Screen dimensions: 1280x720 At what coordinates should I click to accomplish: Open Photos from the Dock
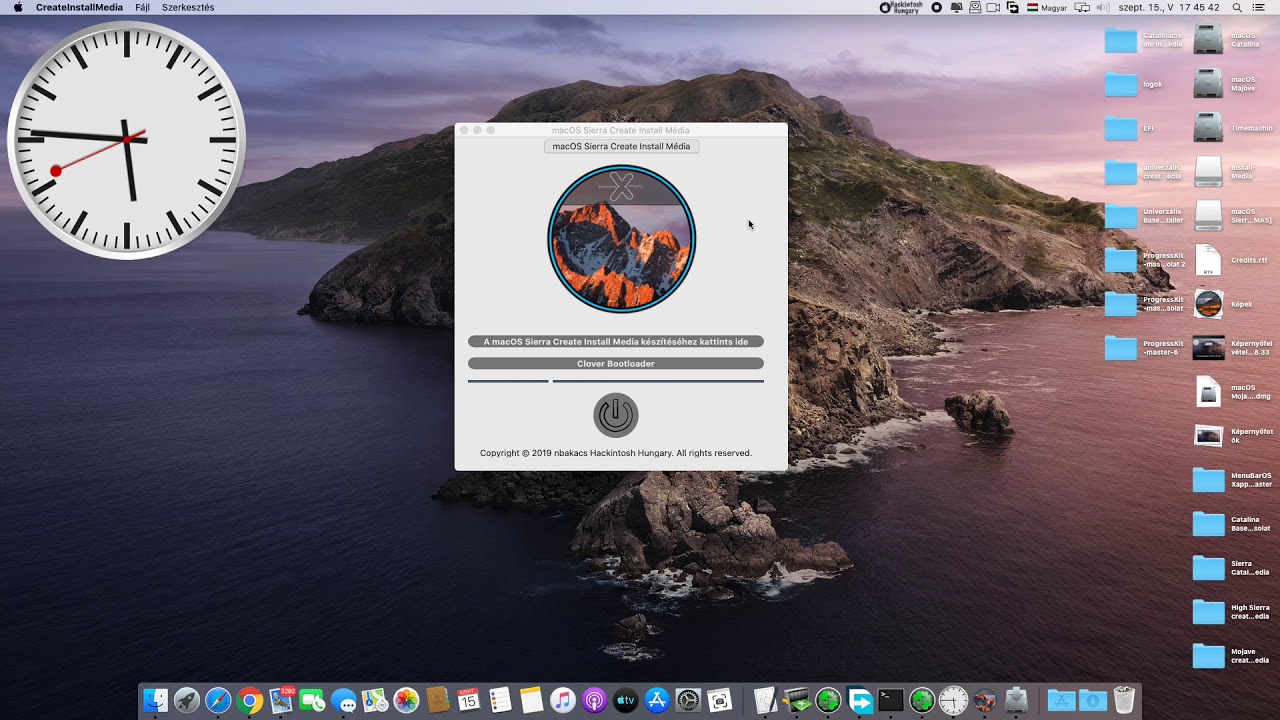[406, 701]
